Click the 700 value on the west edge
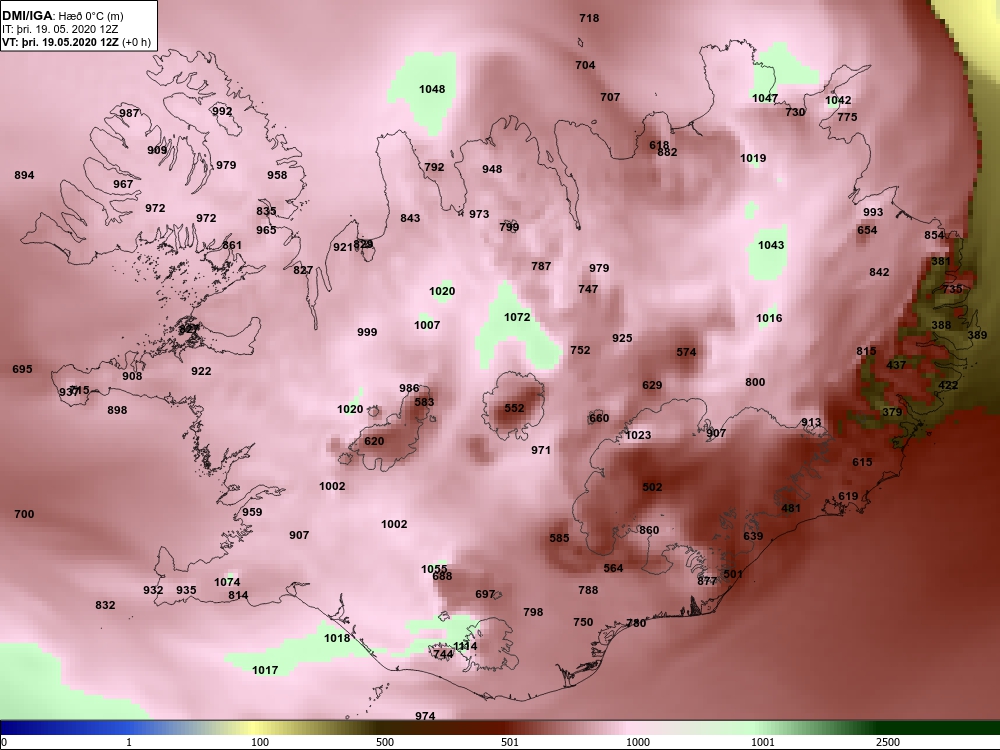The image size is (1000, 750). [x=24, y=514]
